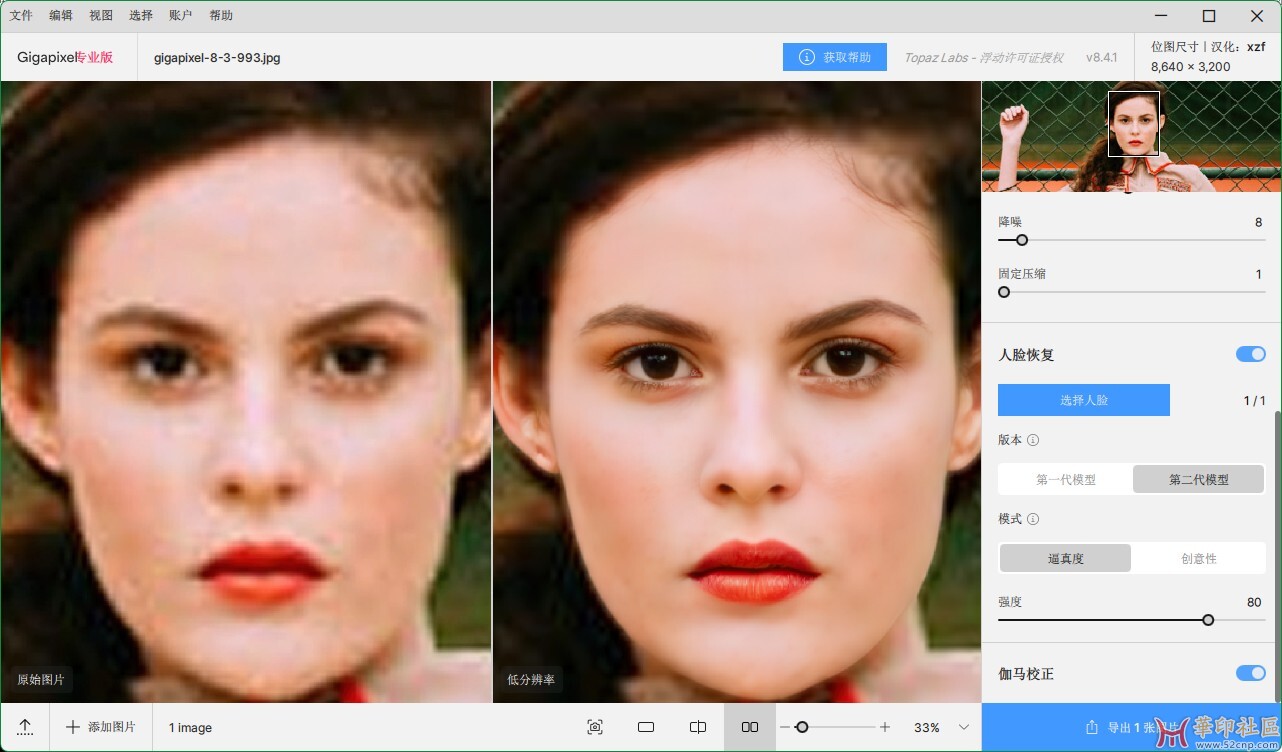This screenshot has height=752, width=1282.
Task: Switch to single image view
Action: pyautogui.click(x=646, y=727)
